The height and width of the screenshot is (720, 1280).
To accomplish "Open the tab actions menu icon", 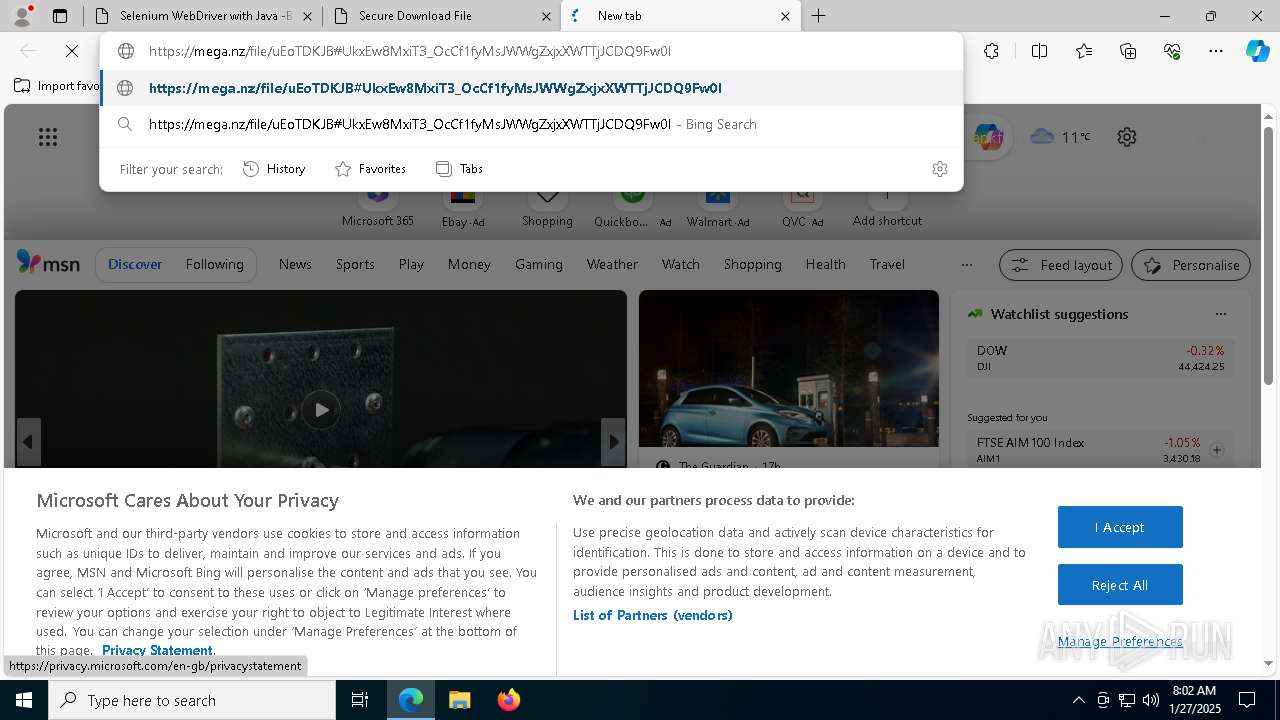I will click(60, 16).
